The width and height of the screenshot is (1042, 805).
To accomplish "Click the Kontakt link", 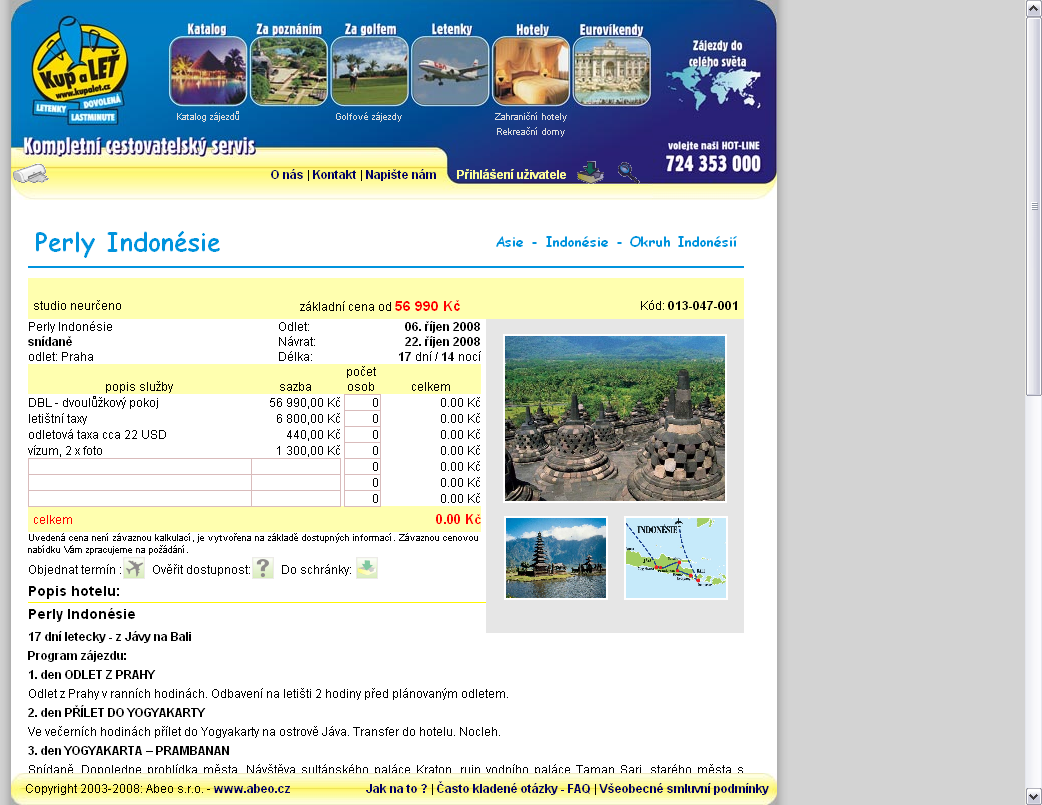I will (334, 175).
